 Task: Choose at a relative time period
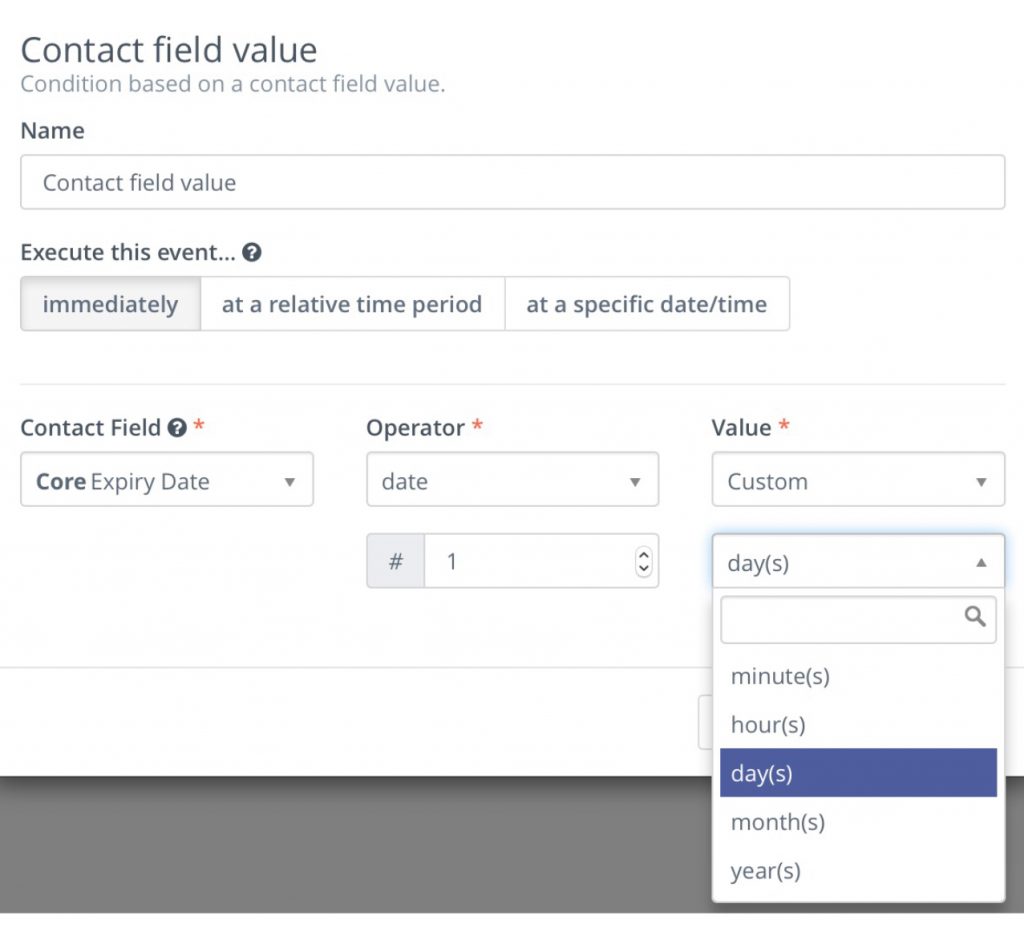352,304
